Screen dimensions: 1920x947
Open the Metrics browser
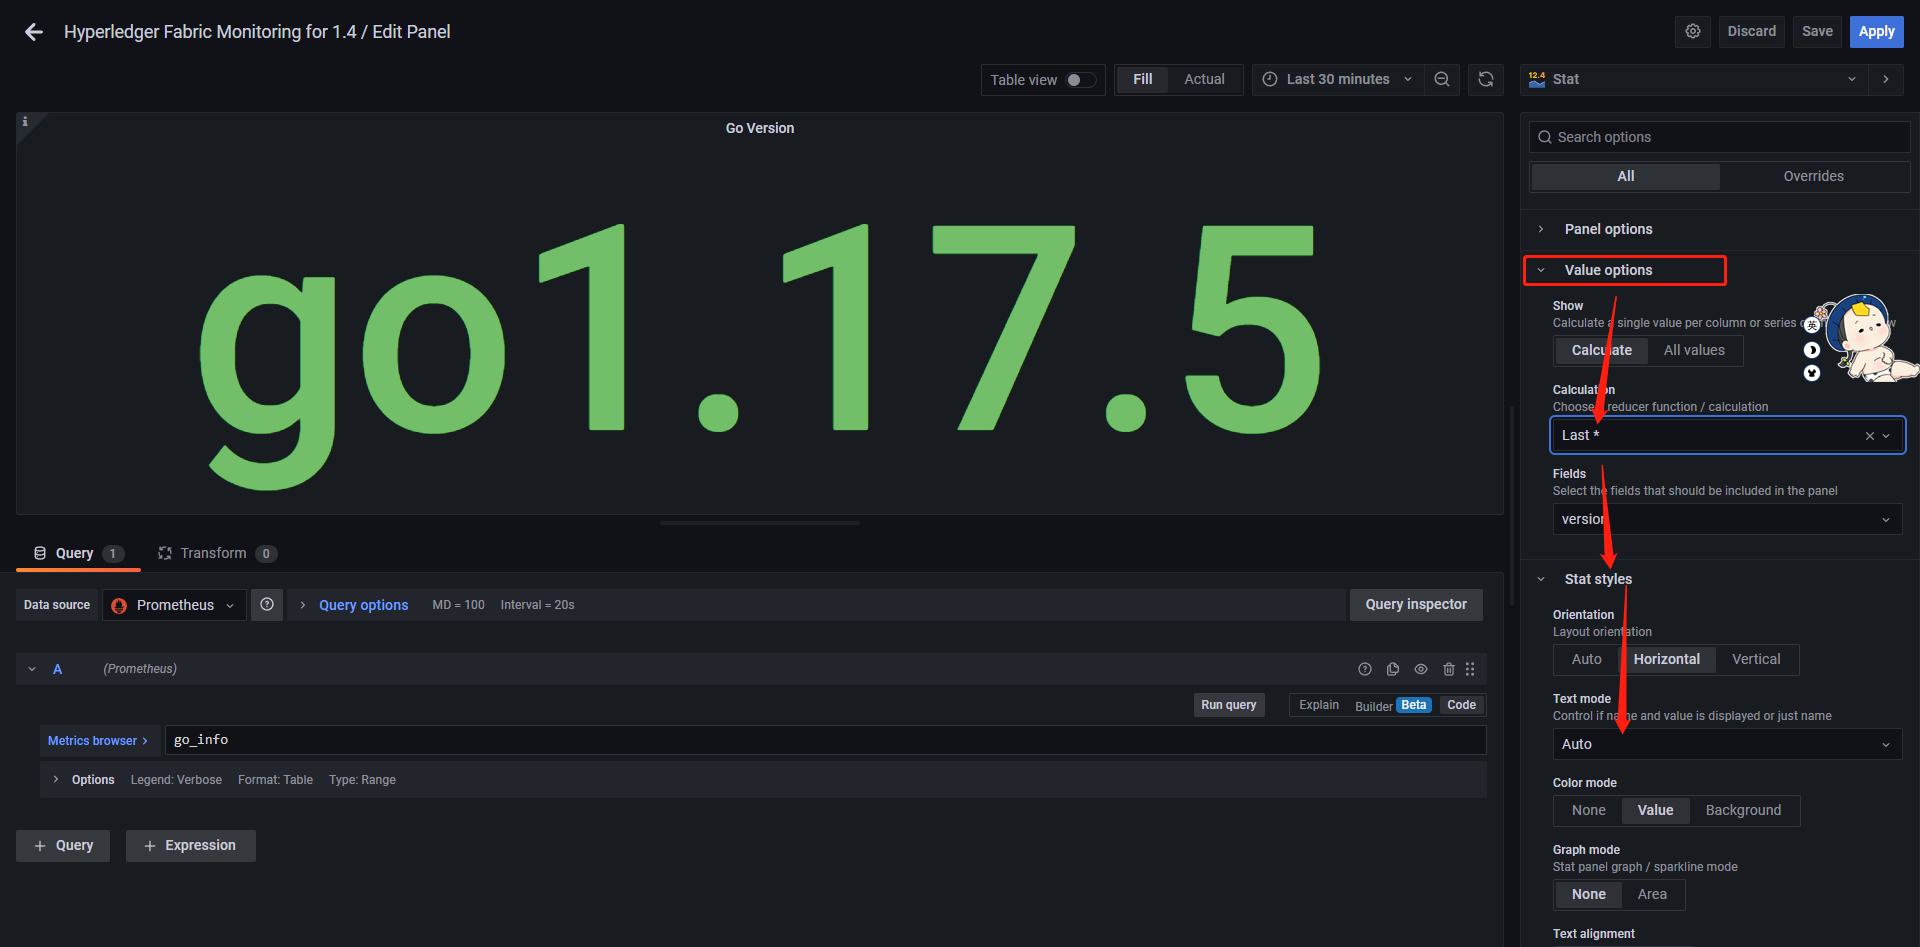click(x=99, y=741)
